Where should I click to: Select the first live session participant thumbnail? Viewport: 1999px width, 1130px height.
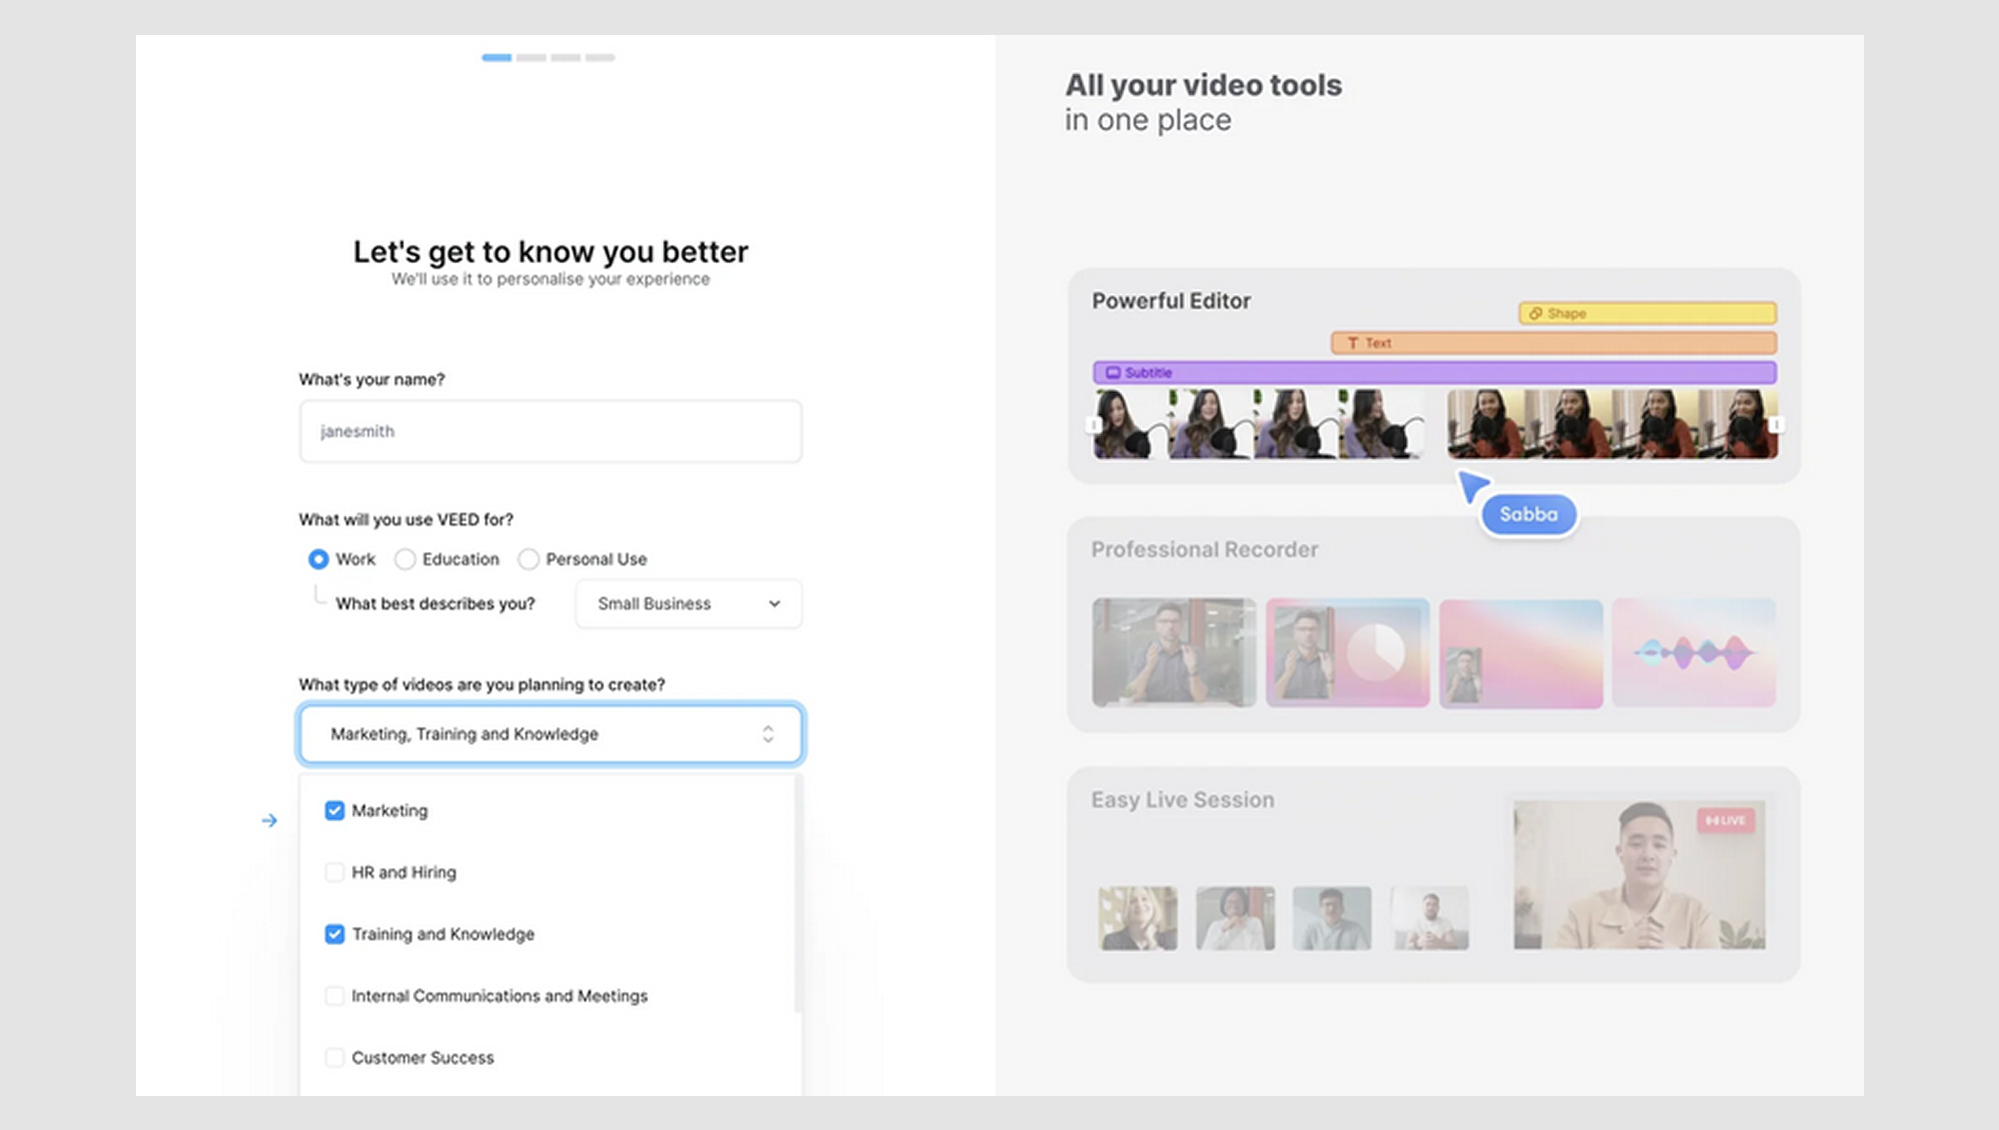(x=1138, y=917)
